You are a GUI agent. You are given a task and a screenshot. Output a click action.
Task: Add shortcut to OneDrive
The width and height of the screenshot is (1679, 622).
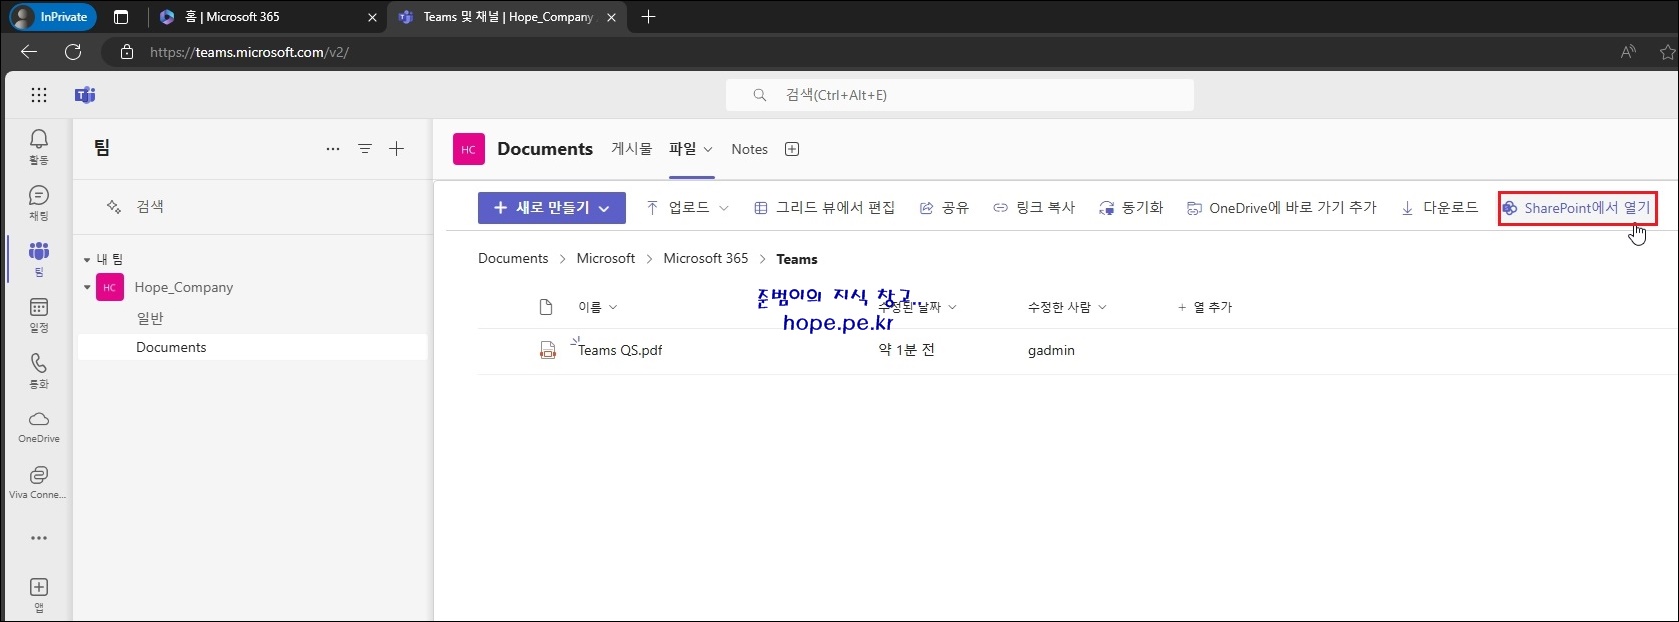click(x=1282, y=208)
